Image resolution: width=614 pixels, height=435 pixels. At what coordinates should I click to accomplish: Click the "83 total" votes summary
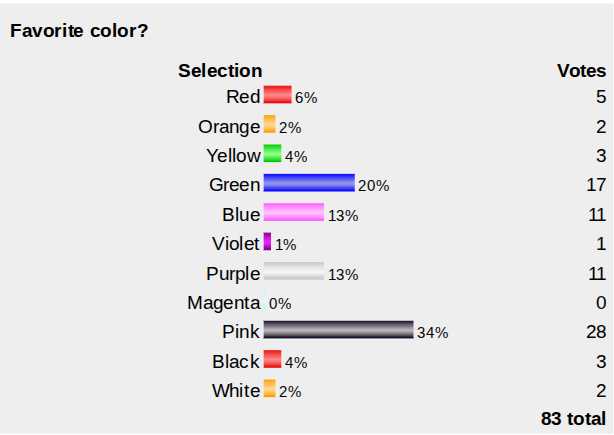point(573,417)
